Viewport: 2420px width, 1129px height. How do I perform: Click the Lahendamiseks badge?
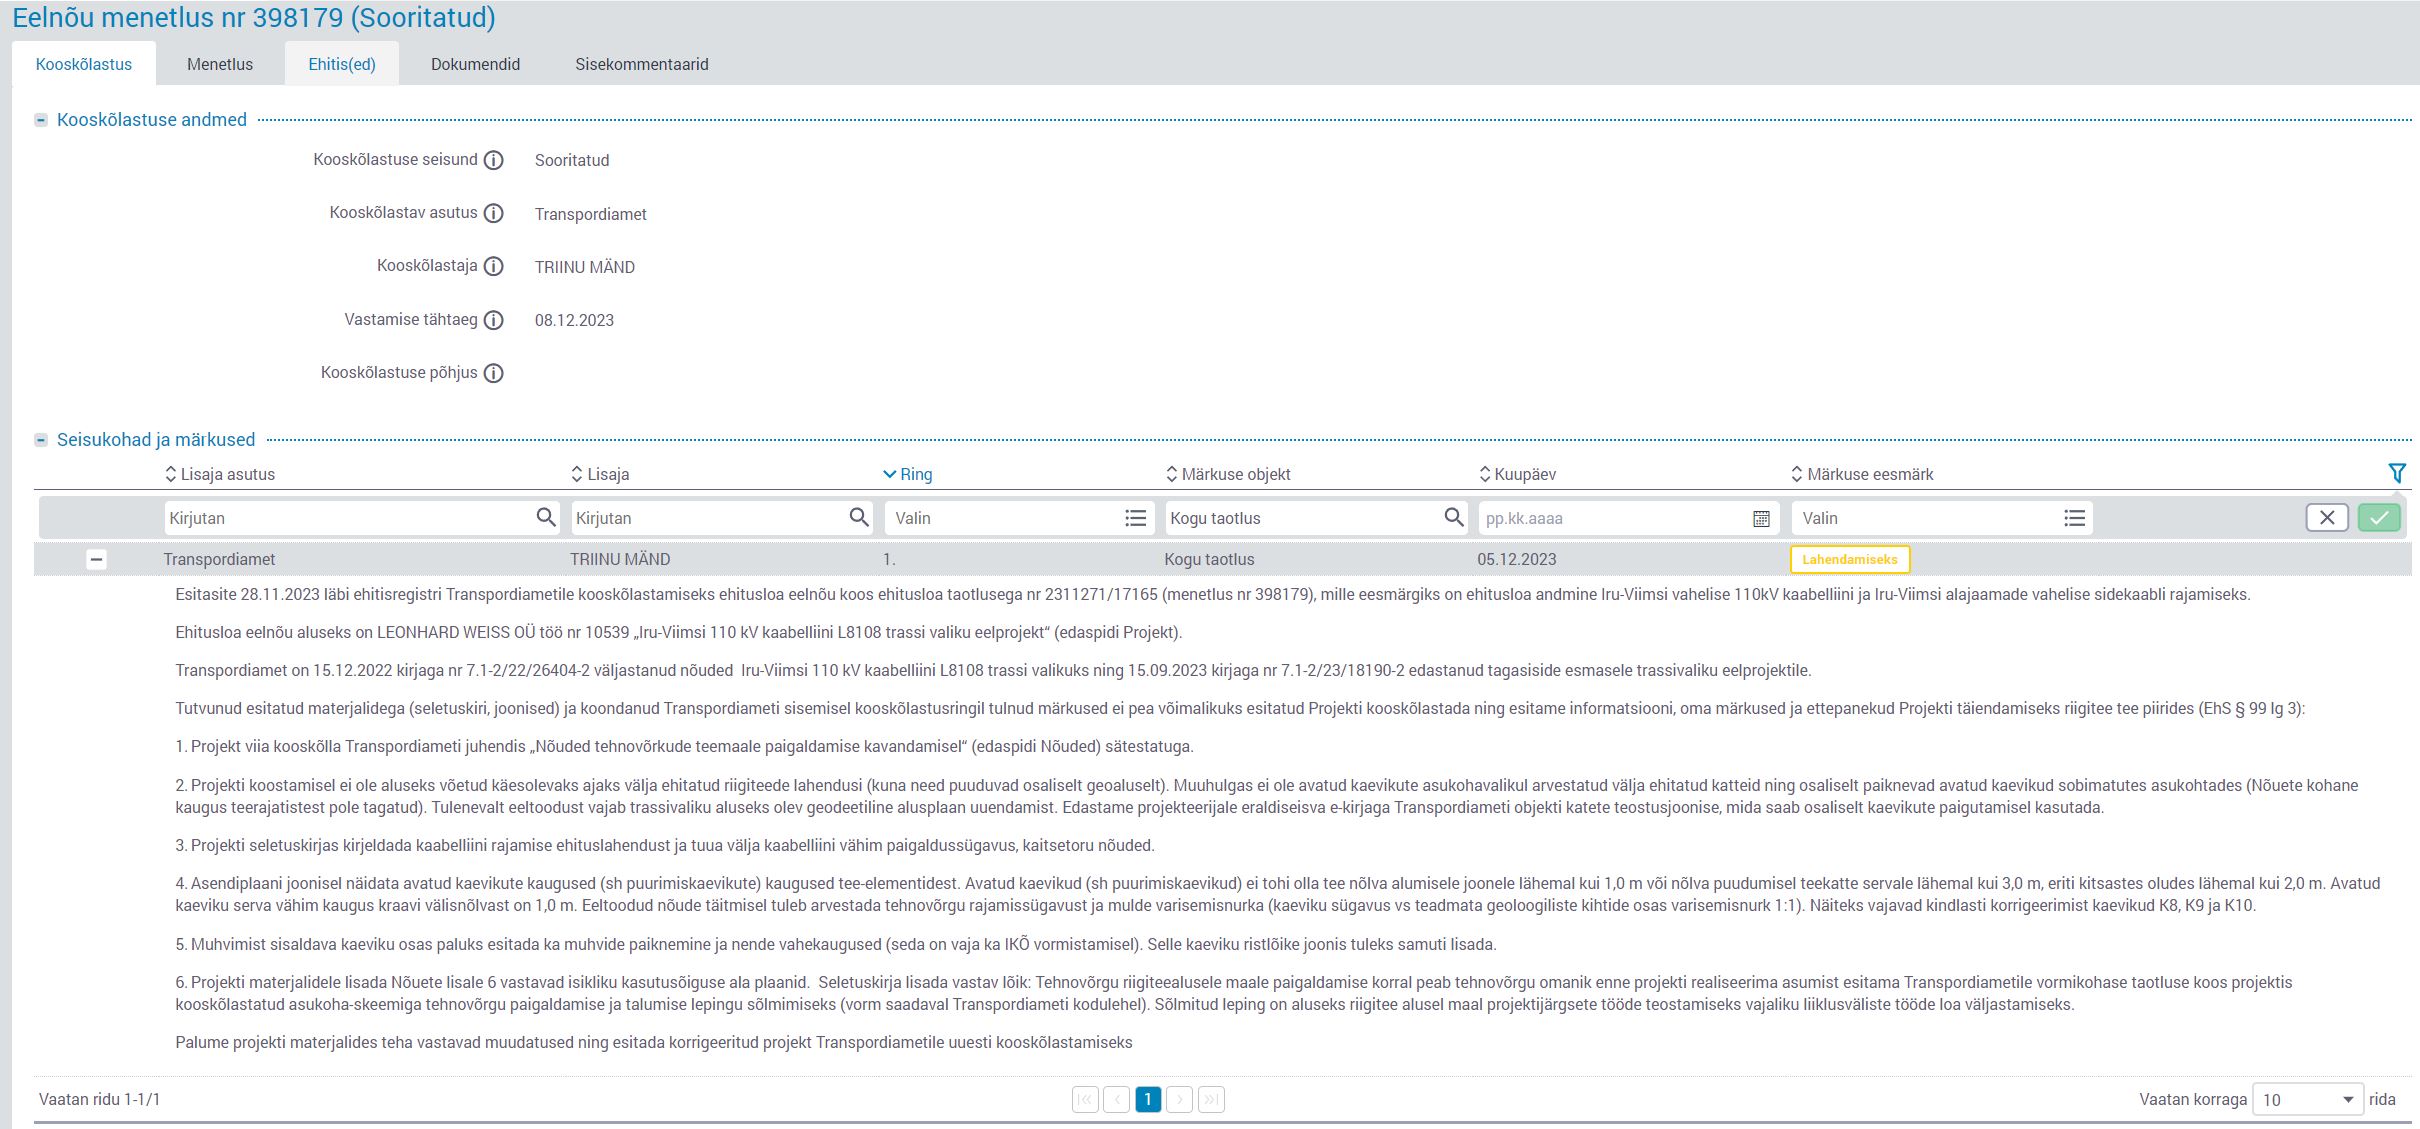[x=1849, y=559]
